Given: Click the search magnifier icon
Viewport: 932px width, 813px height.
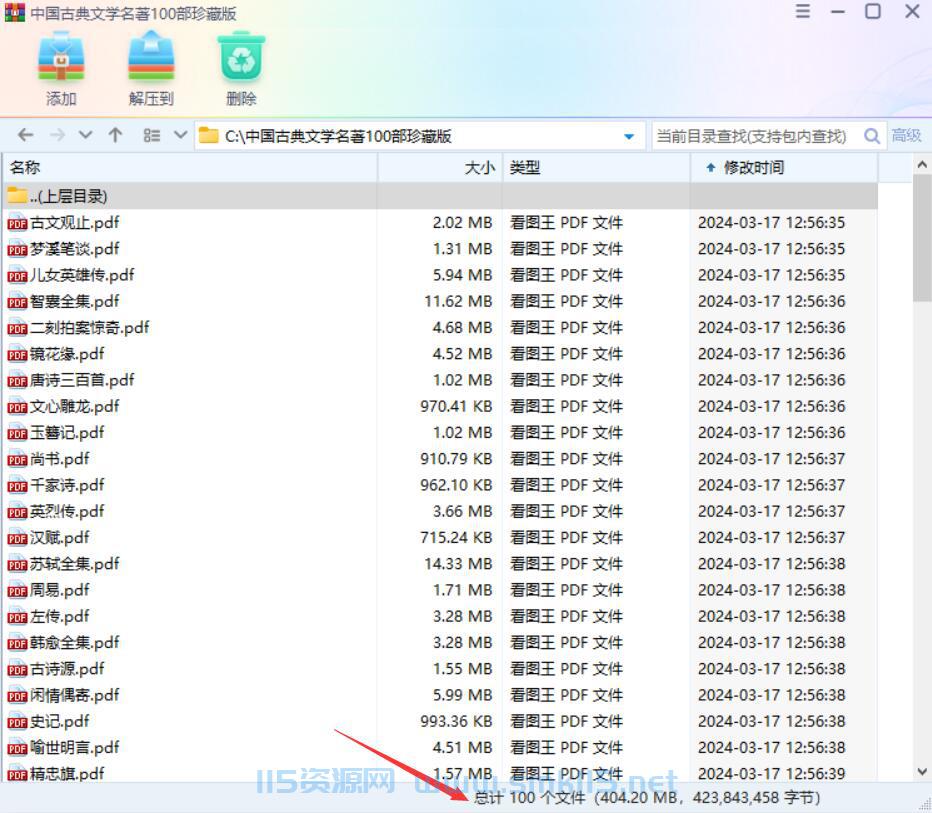Looking at the screenshot, I should coord(872,134).
